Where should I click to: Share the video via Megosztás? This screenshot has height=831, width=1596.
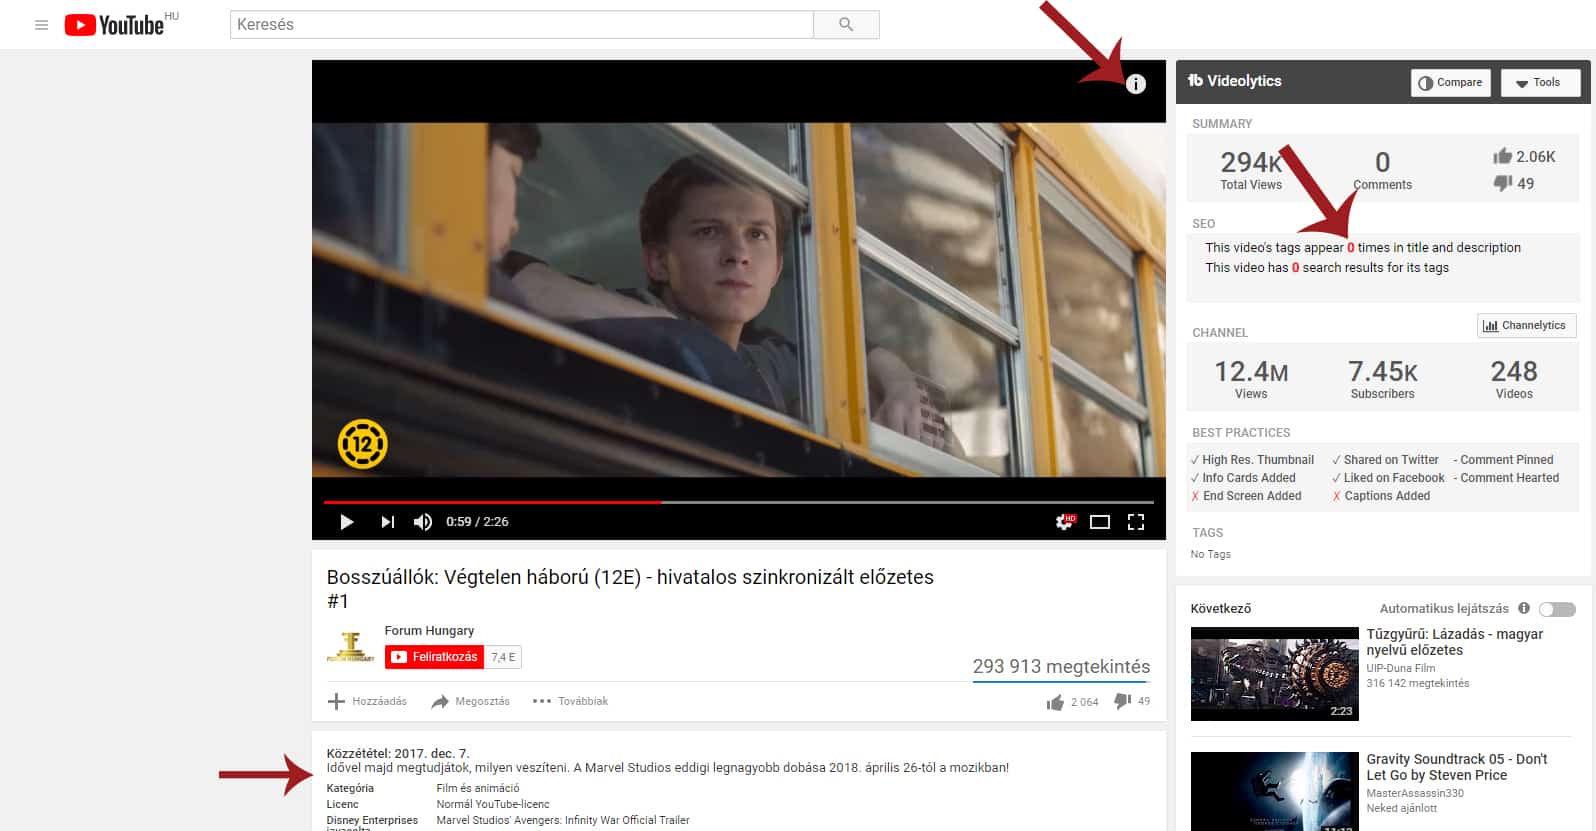click(x=470, y=701)
